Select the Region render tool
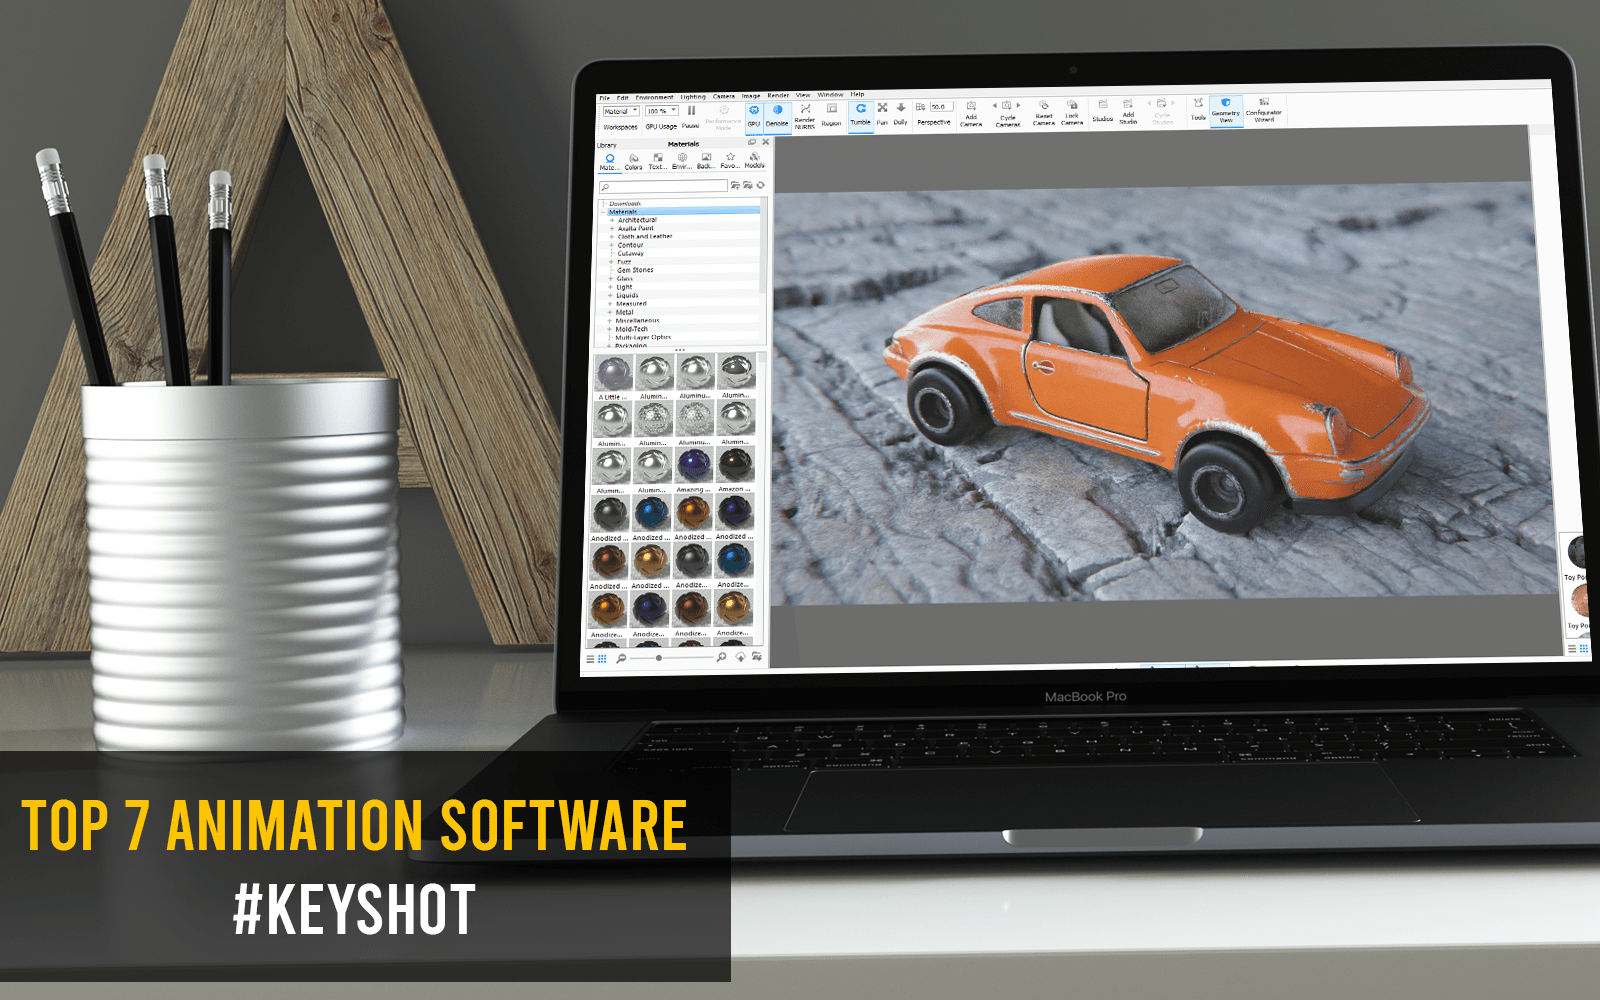The width and height of the screenshot is (1600, 1000). tap(831, 115)
